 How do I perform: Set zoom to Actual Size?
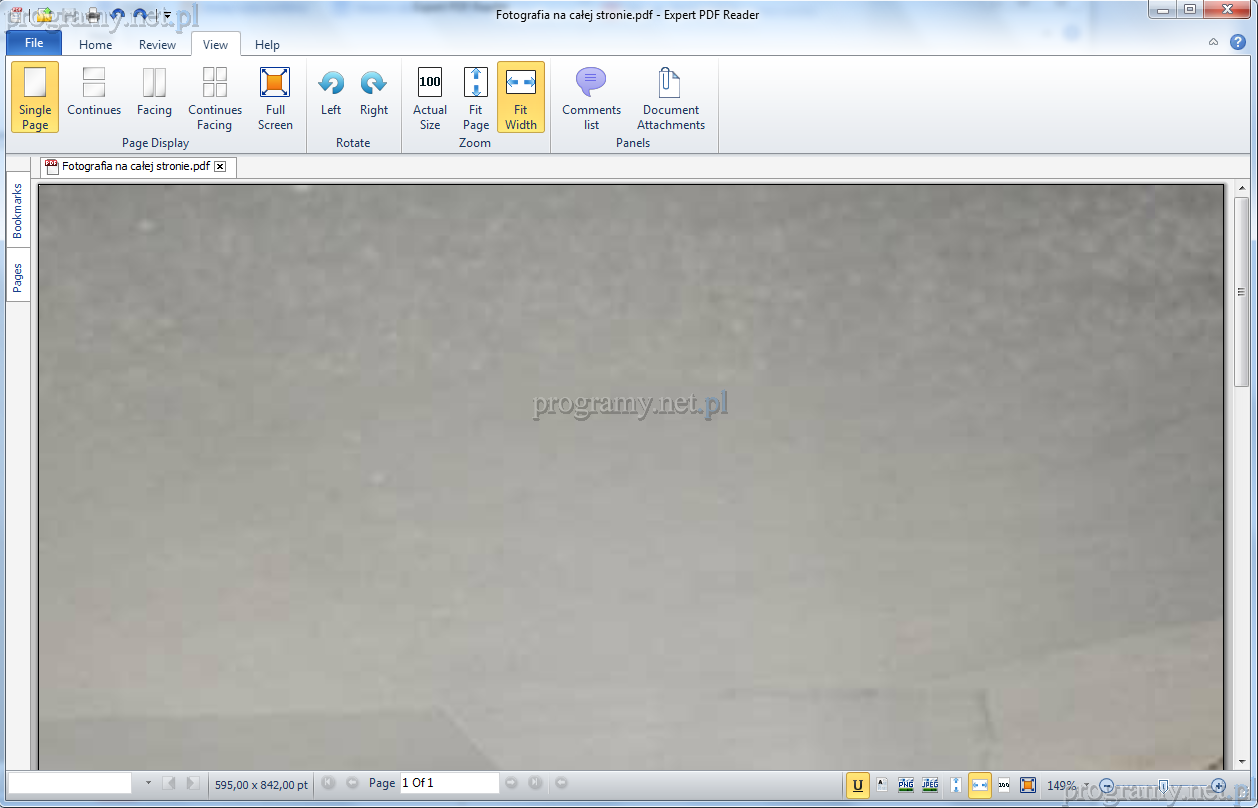point(430,98)
